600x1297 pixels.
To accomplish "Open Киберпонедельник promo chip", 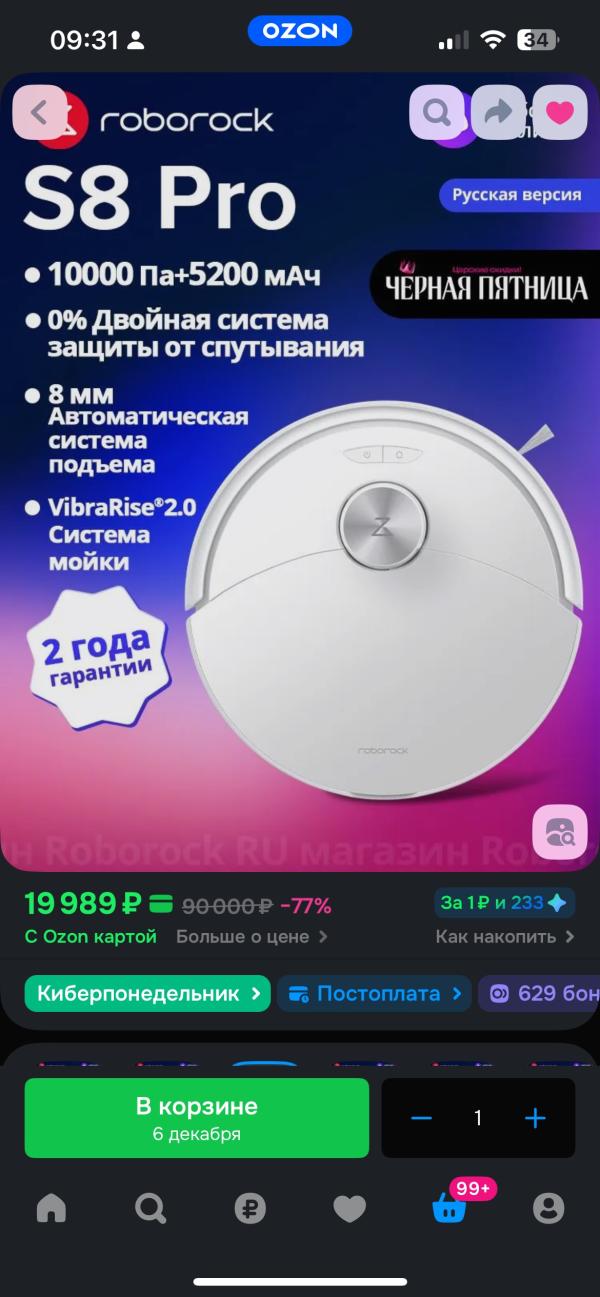I will coord(148,994).
